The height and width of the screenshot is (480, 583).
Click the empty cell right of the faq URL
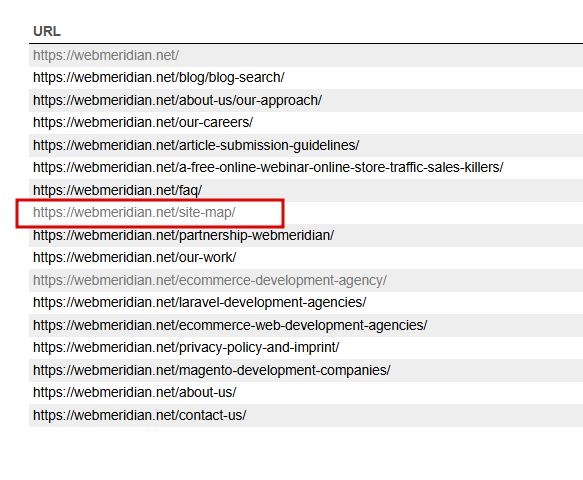[x=394, y=190]
